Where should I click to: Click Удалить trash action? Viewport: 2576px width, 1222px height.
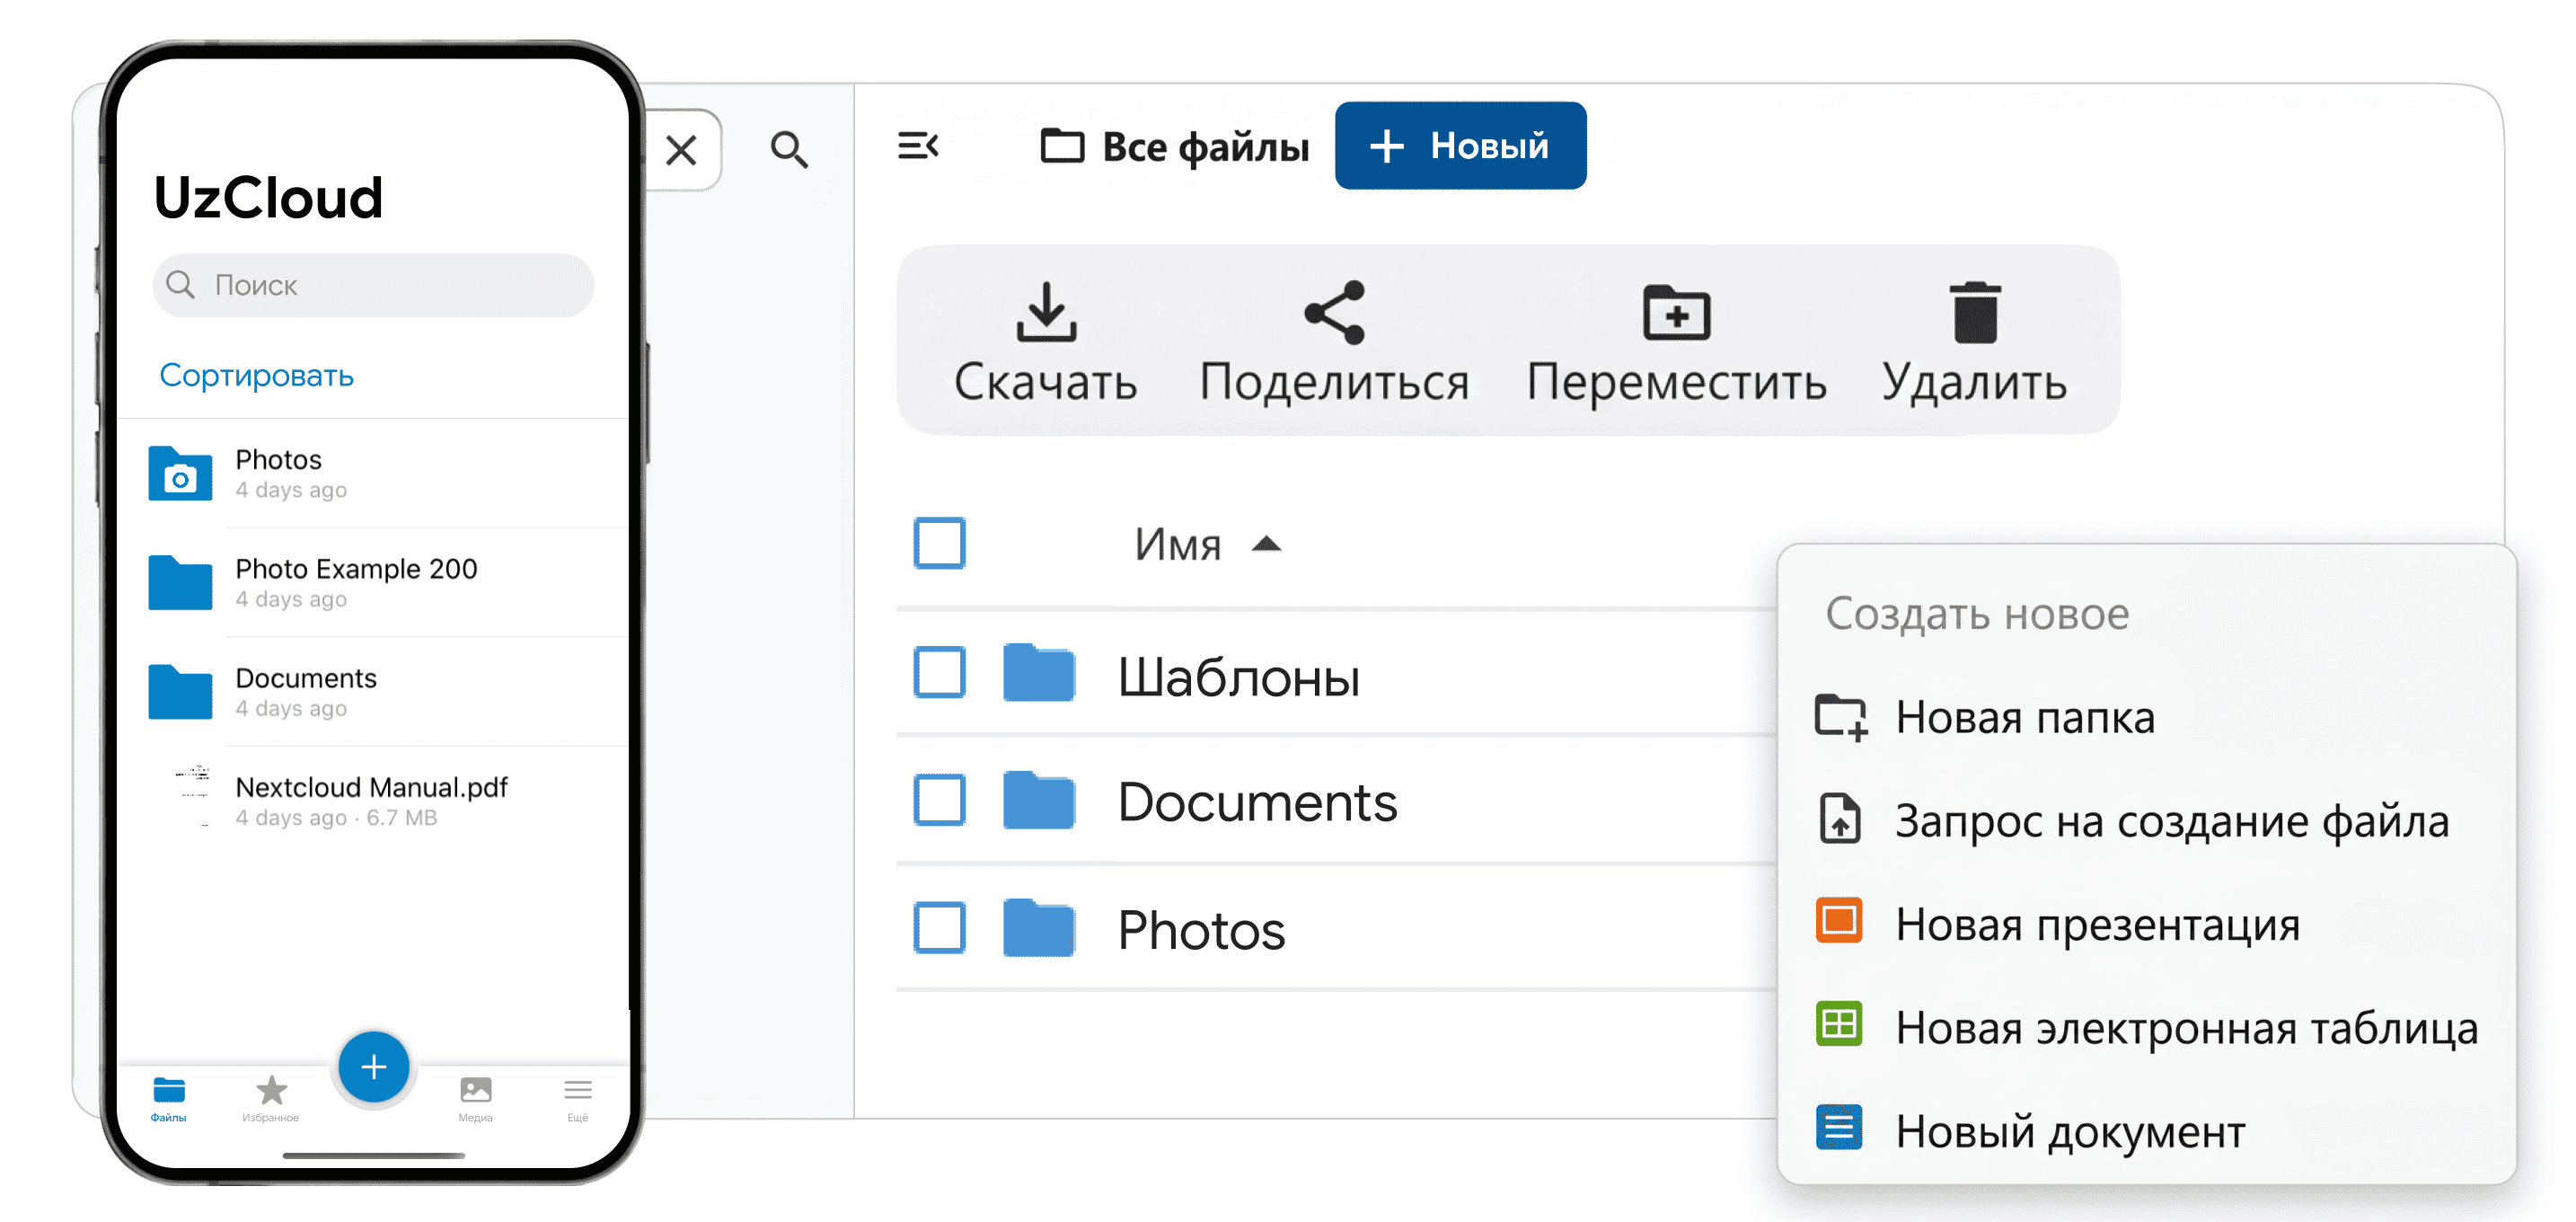[1974, 342]
